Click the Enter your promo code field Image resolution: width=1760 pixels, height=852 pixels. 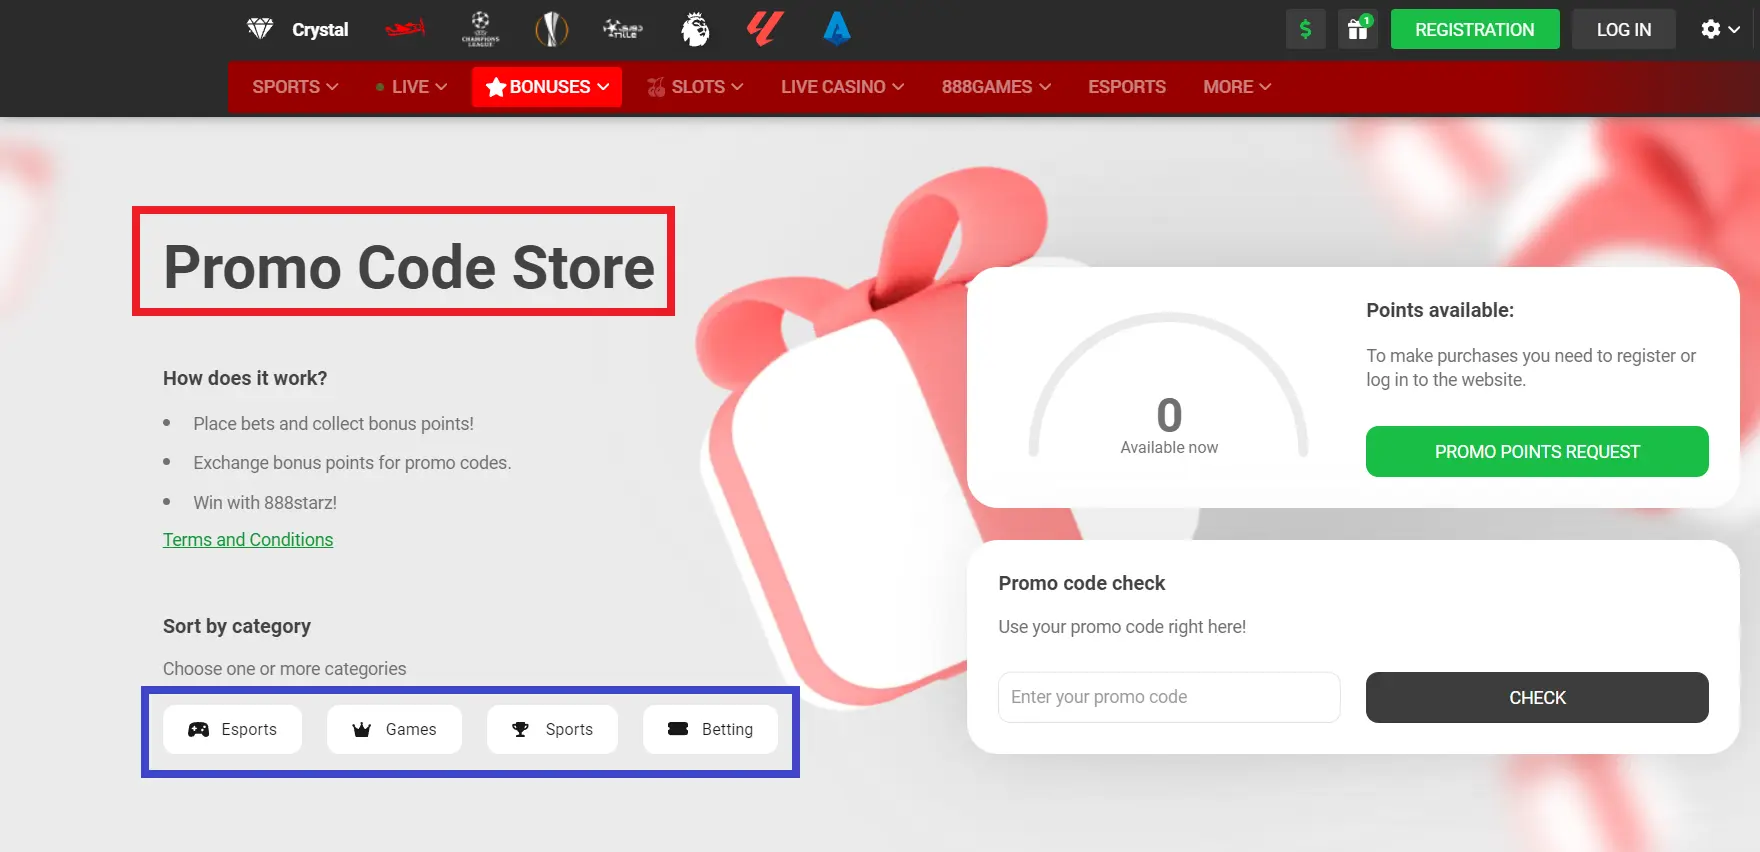(1168, 697)
